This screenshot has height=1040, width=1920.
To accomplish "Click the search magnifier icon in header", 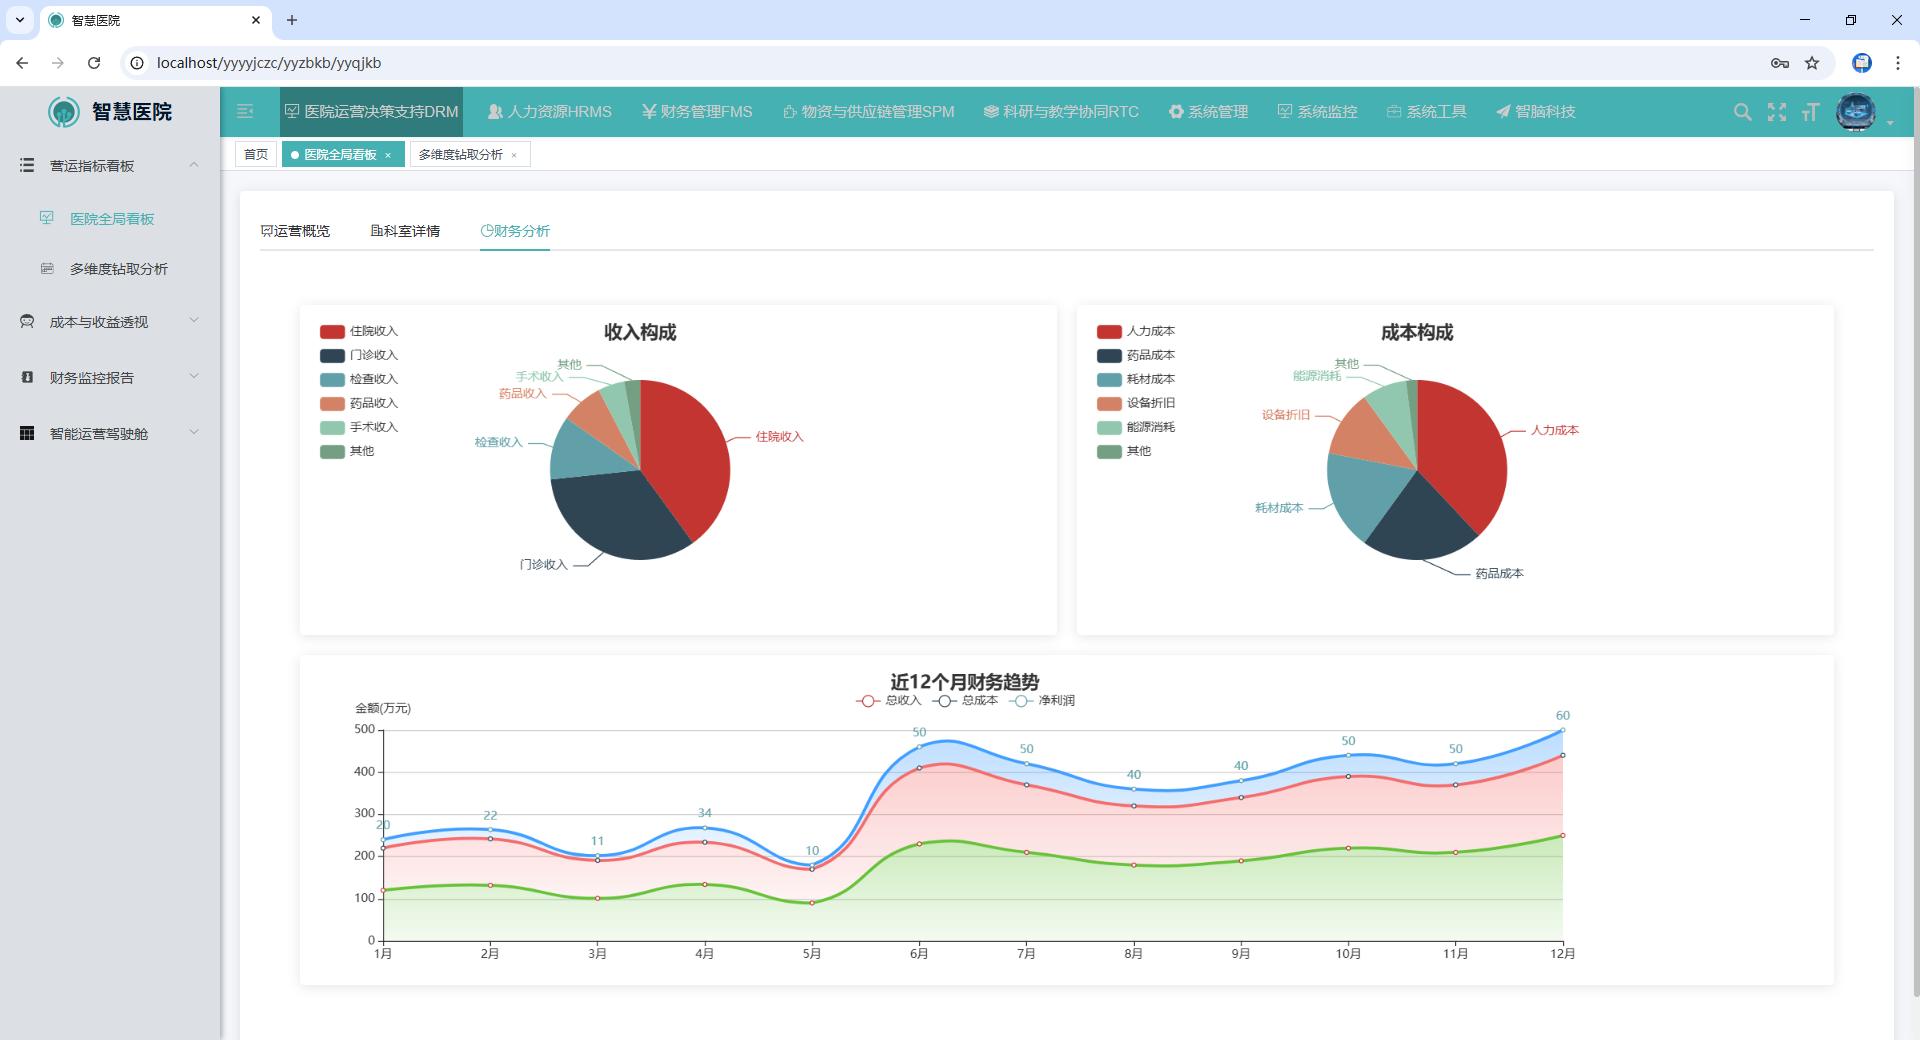I will tap(1742, 112).
